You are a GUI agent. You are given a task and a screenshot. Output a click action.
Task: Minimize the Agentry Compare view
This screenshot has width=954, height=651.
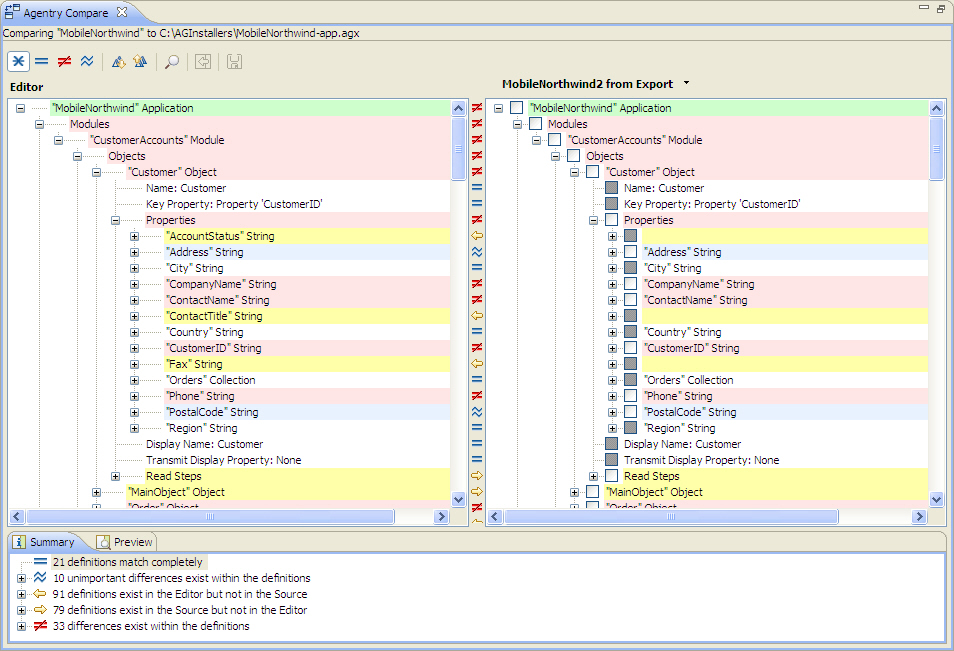coord(924,7)
